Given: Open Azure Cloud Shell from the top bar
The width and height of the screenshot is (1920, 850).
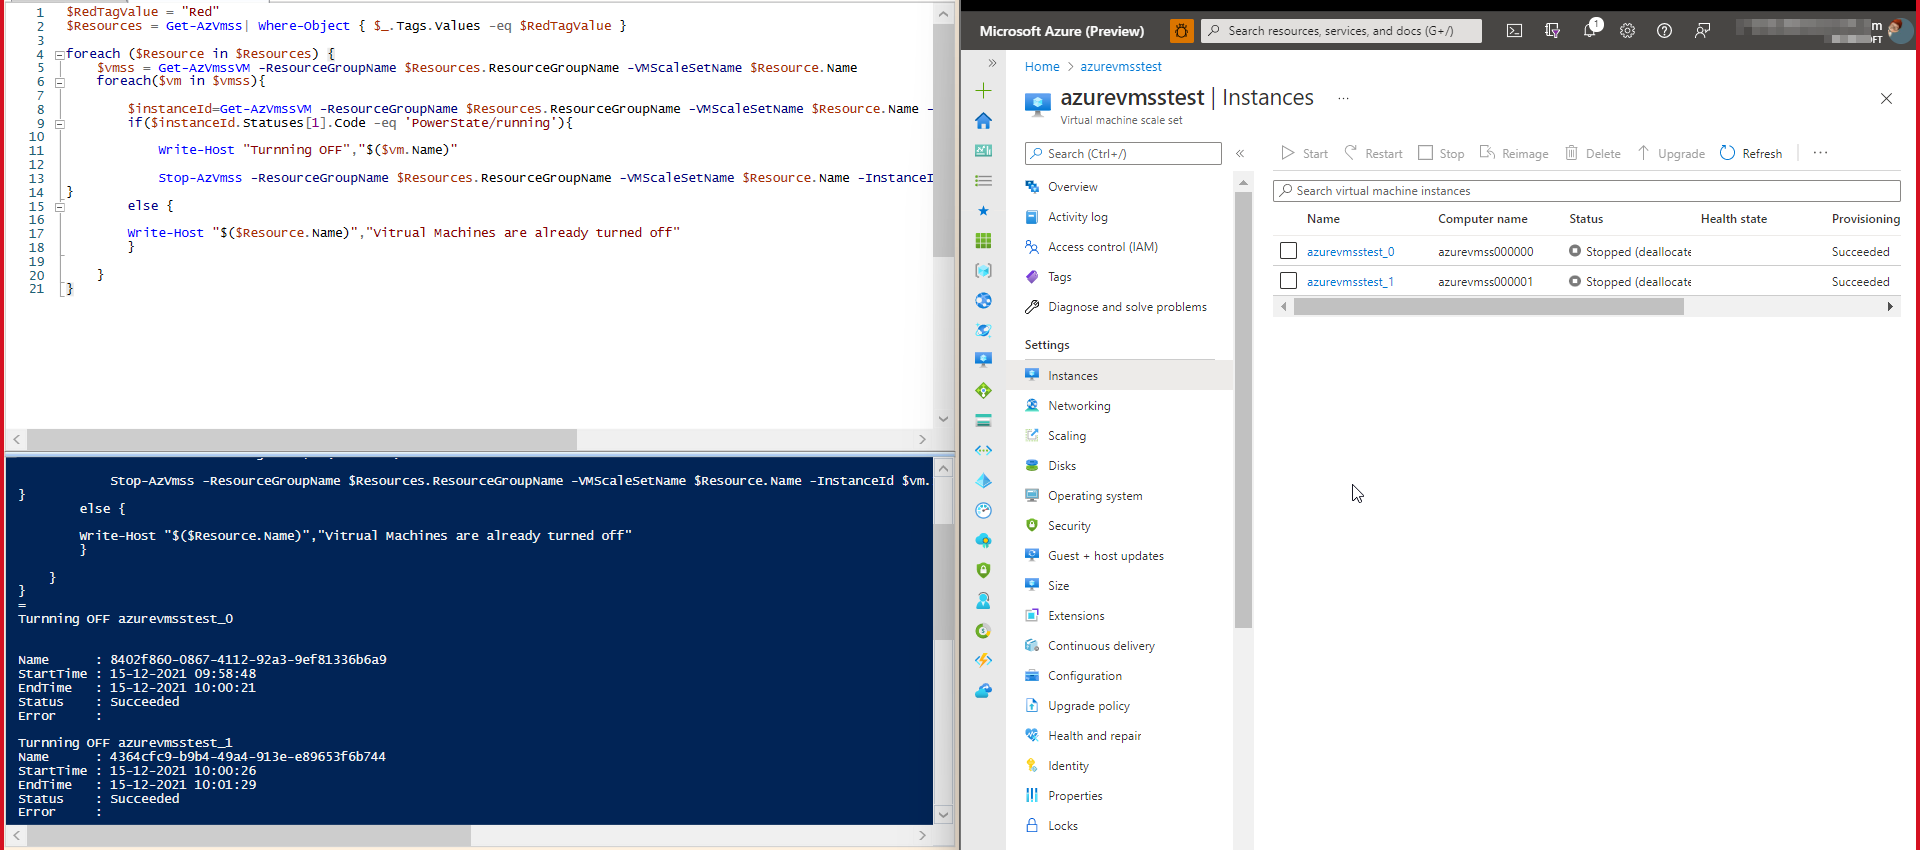Looking at the screenshot, I should 1514,31.
